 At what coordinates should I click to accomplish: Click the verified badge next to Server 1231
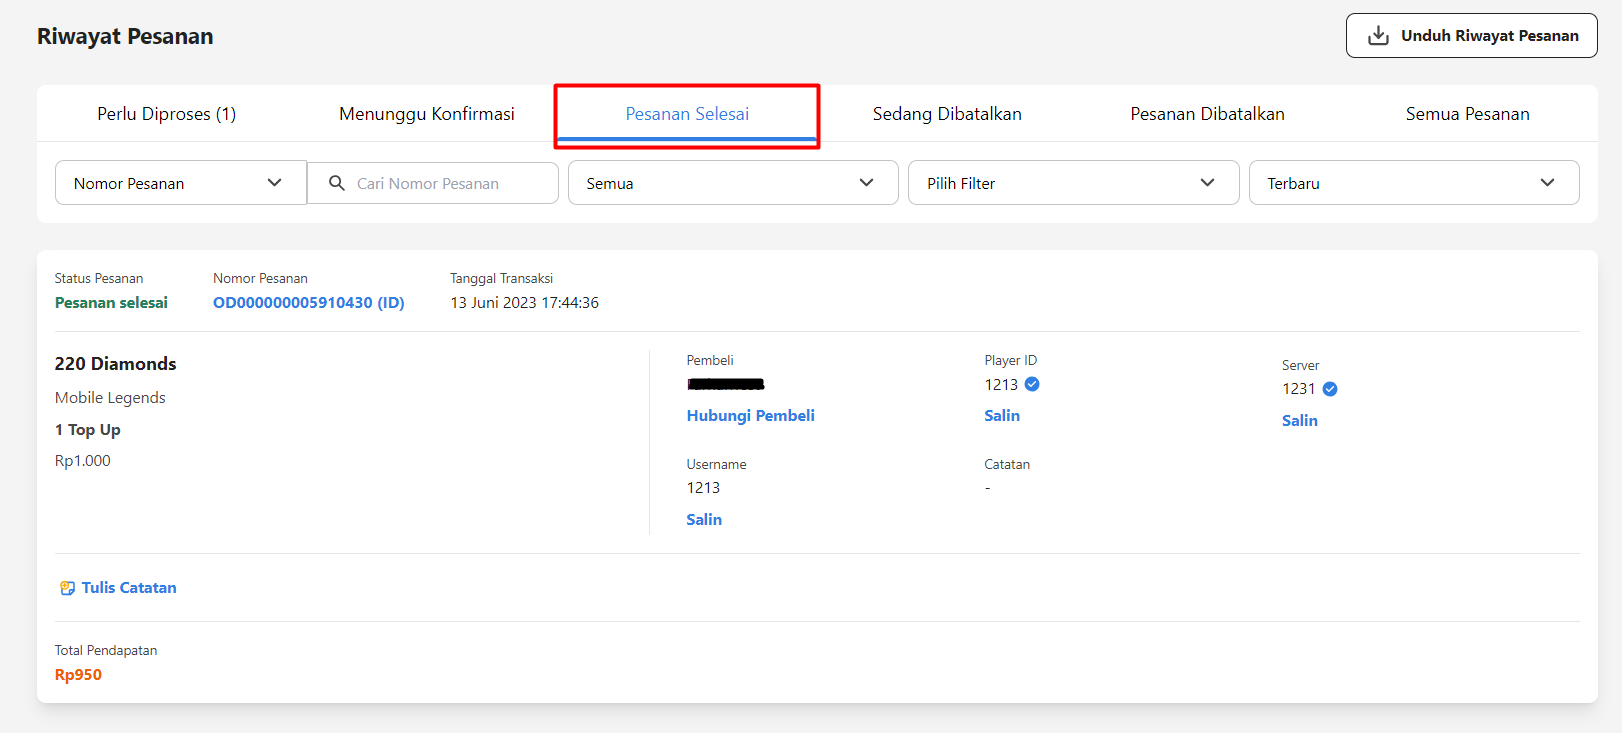[x=1330, y=389]
